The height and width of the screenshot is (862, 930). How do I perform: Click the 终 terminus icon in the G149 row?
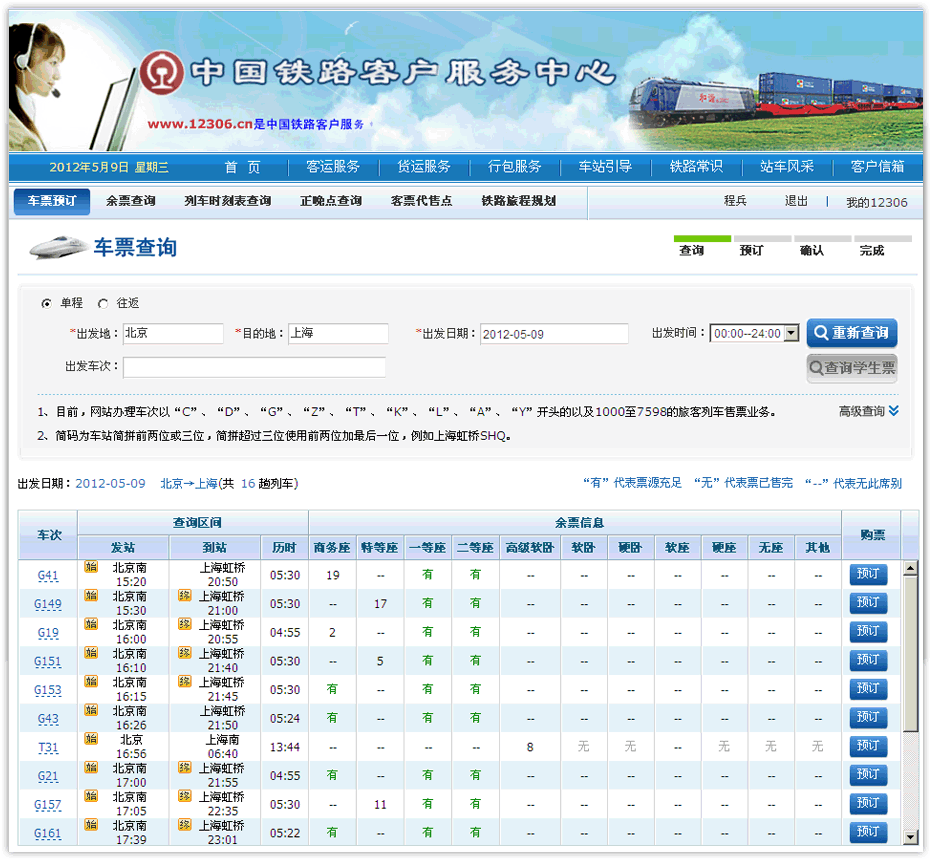click(184, 595)
